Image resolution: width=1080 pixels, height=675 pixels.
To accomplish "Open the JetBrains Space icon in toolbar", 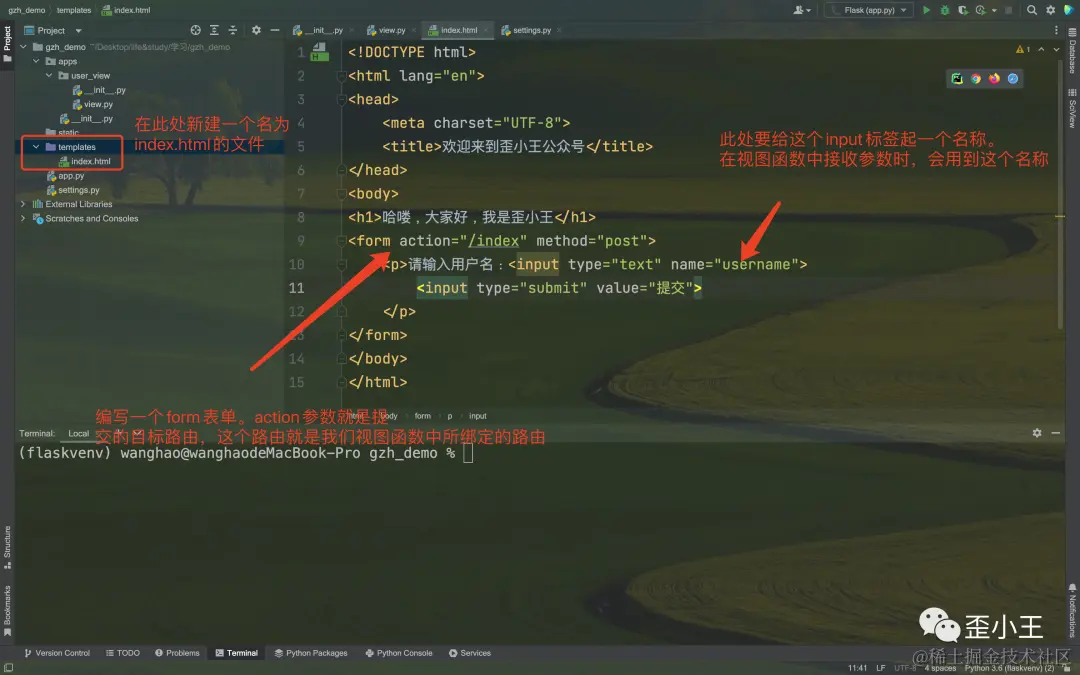I will (x=1068, y=10).
